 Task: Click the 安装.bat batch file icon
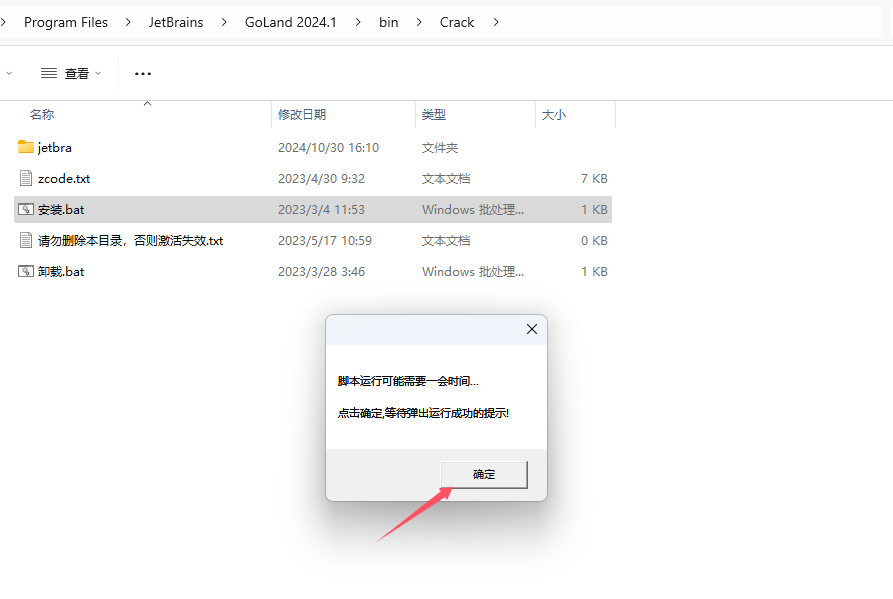click(x=26, y=209)
